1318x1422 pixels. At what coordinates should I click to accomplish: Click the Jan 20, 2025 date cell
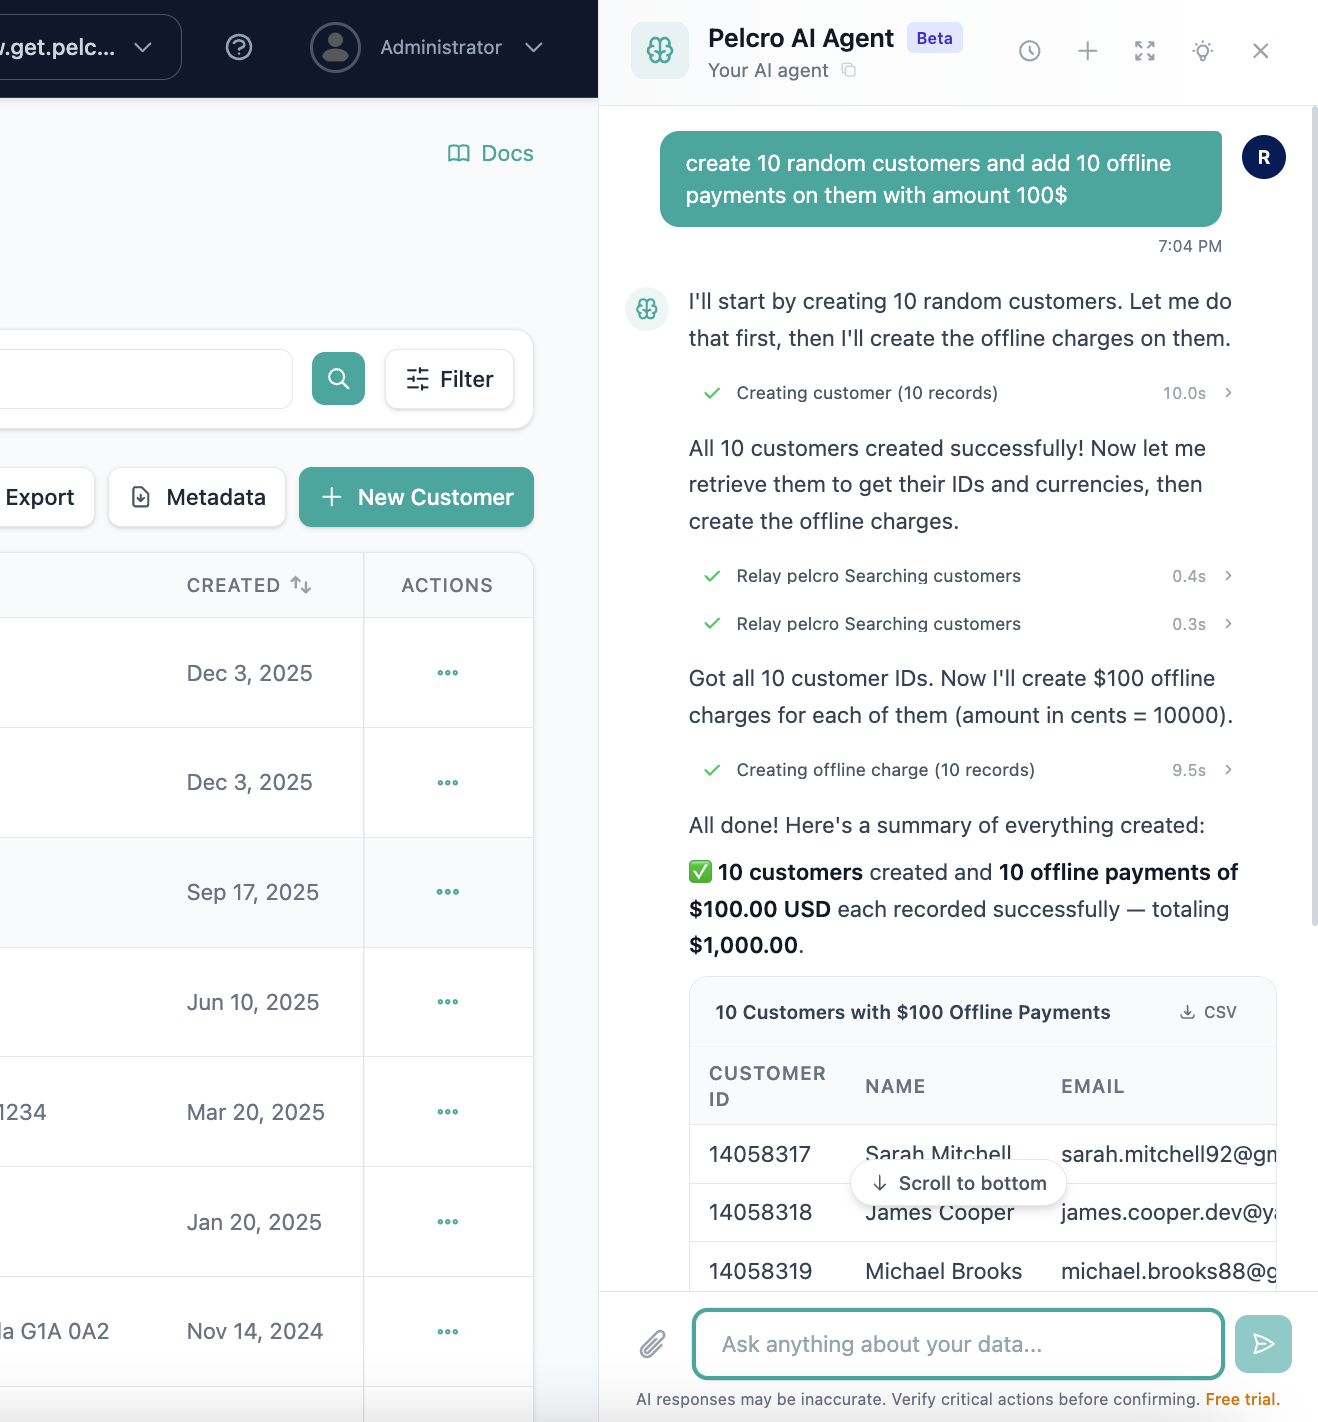(254, 1222)
